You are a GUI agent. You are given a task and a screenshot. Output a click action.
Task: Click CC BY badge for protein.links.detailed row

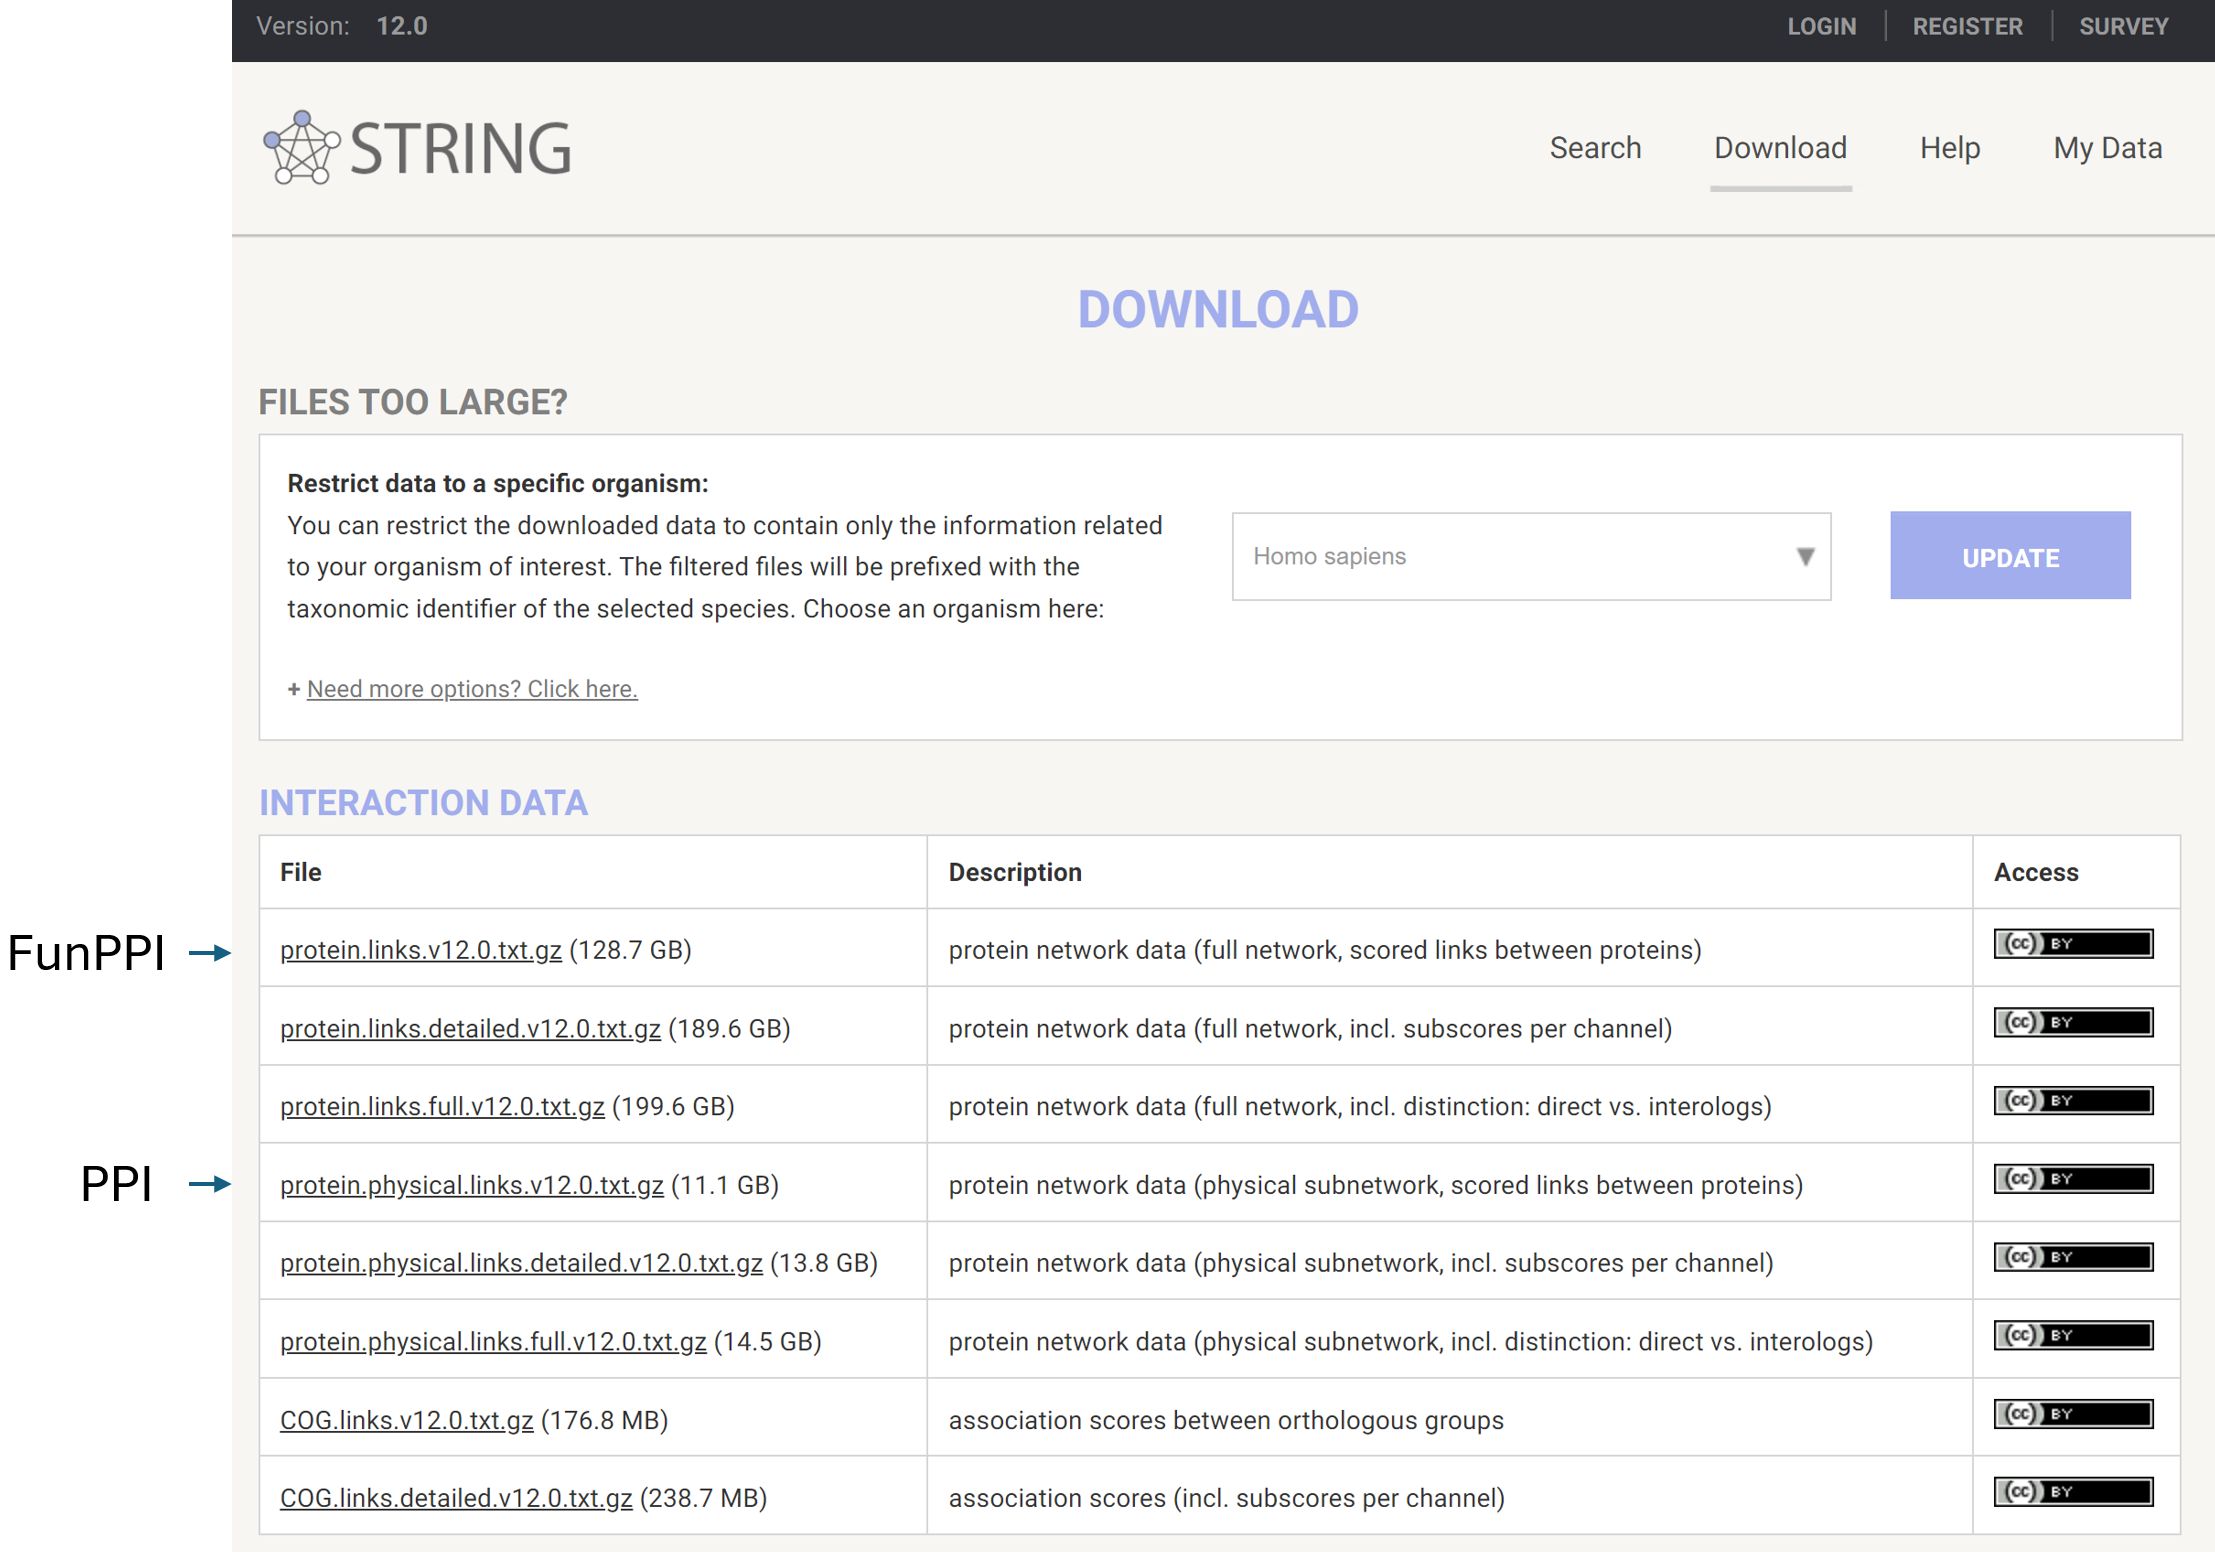pos(2072,1022)
